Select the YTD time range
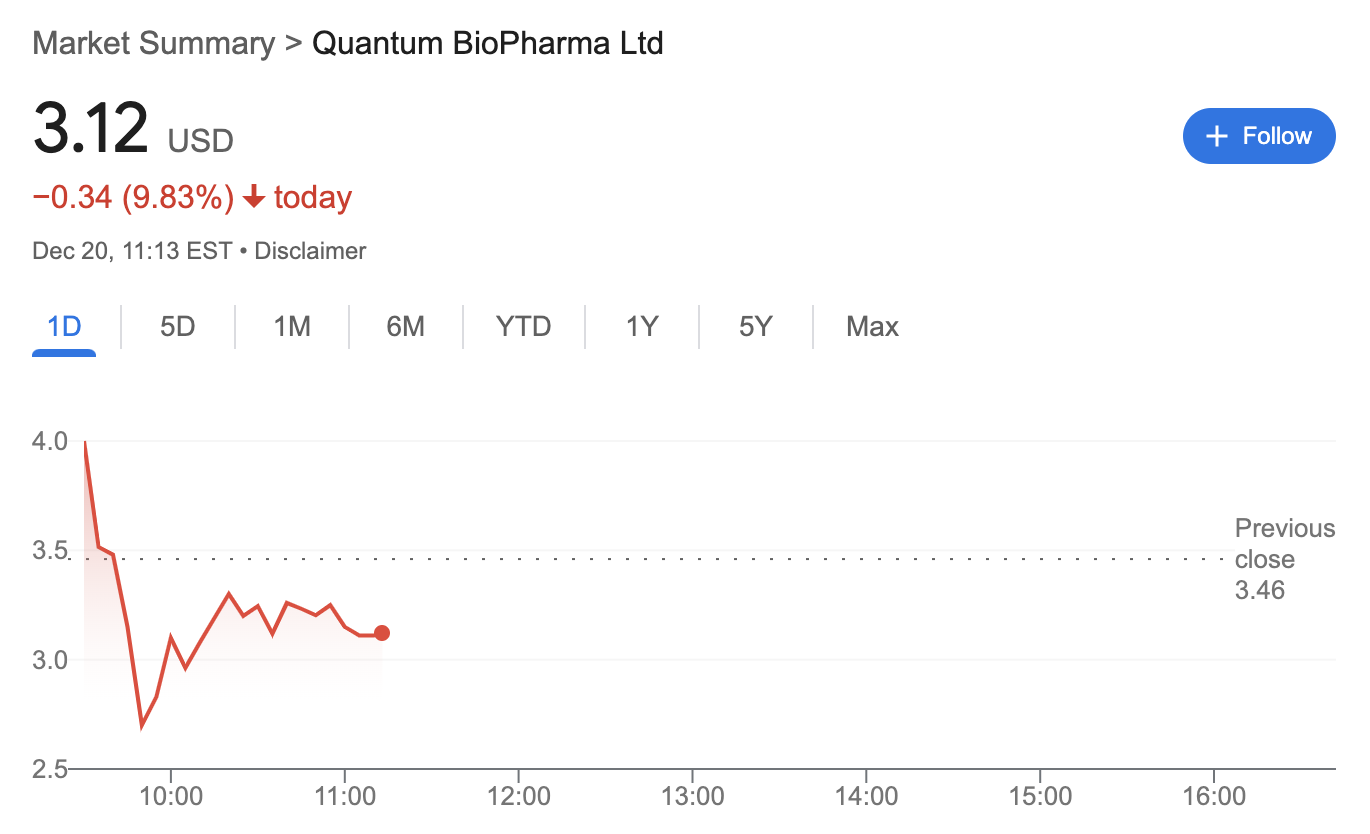 [524, 327]
